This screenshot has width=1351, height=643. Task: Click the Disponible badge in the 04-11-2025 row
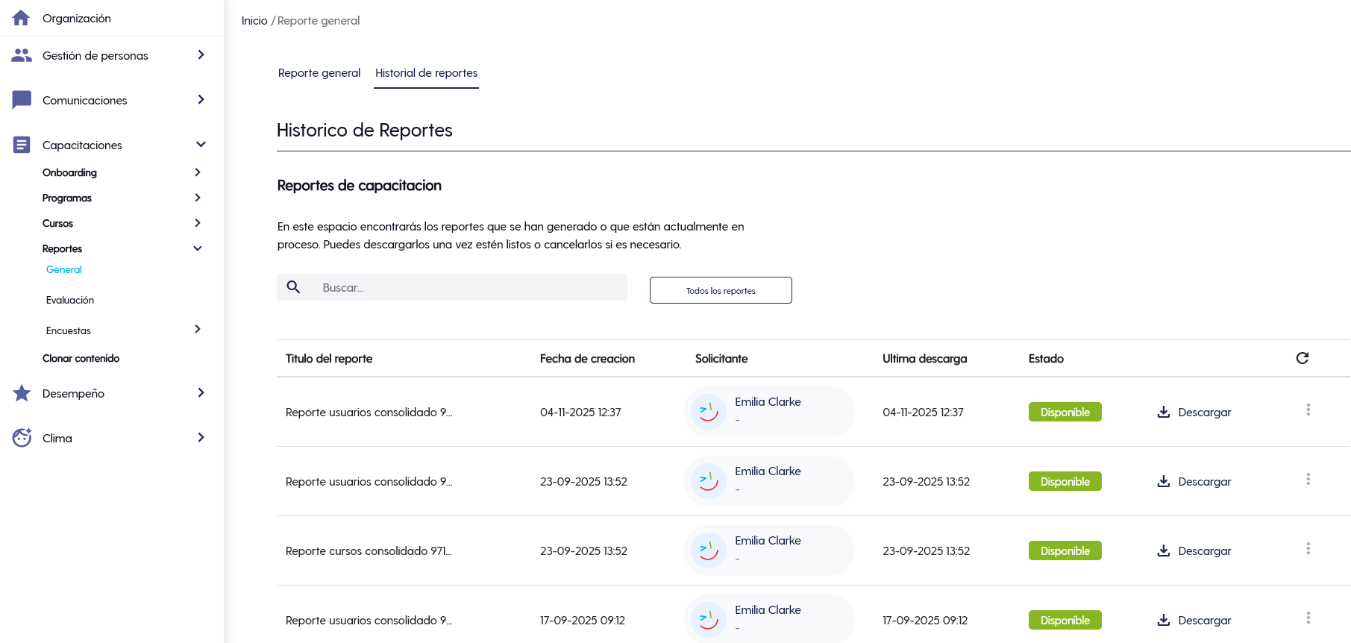pos(1065,412)
